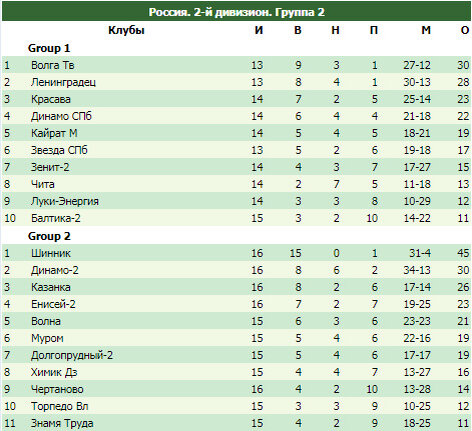
Task: Select the Долгопрудный-2 club row
Action: (x=236, y=355)
